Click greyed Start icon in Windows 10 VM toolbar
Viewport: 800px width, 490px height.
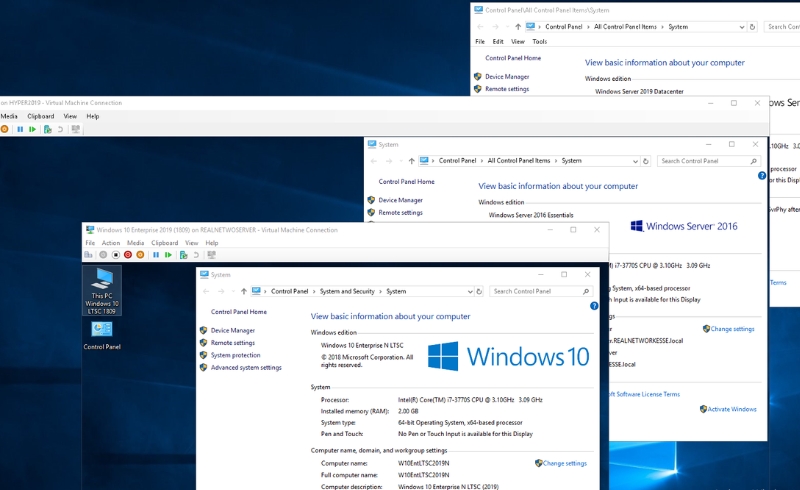click(103, 255)
